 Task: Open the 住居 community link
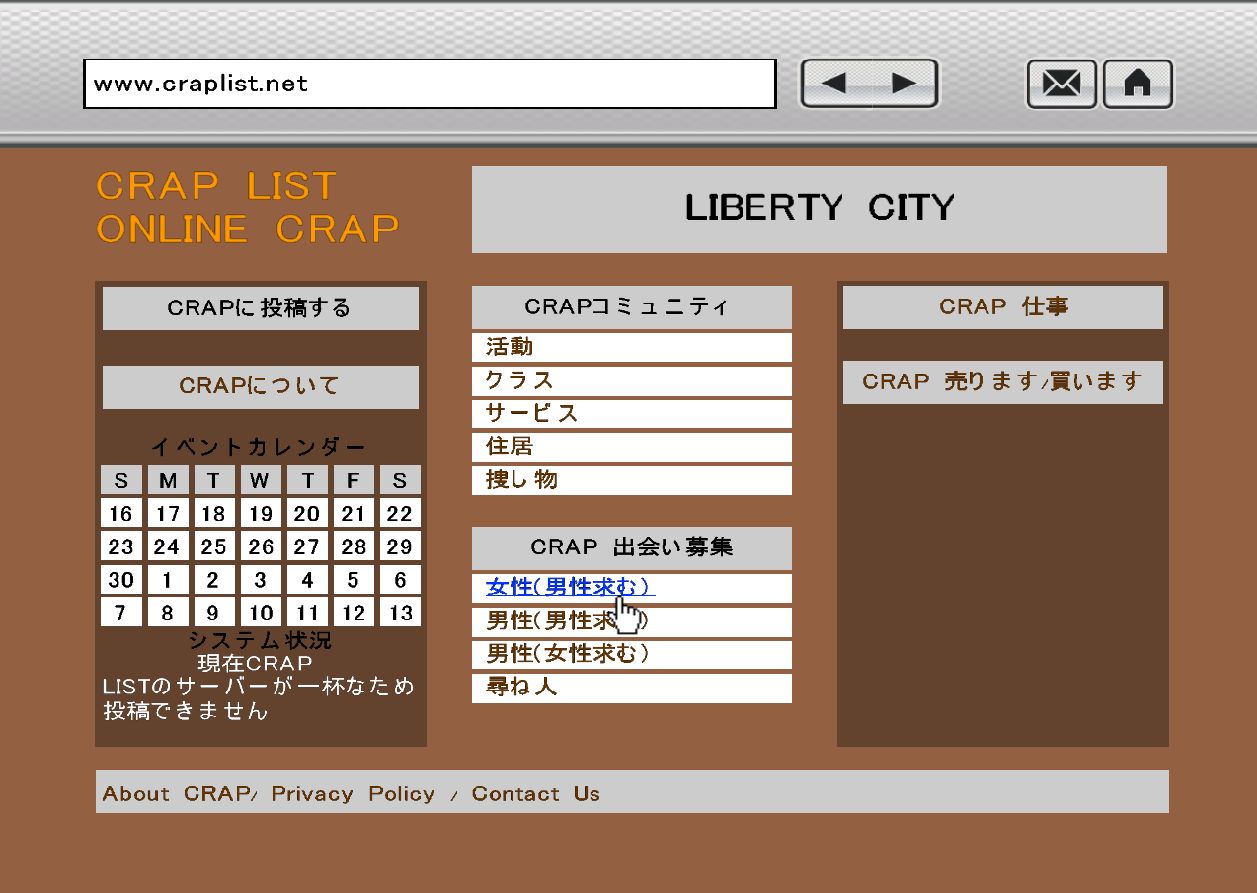pos(632,447)
